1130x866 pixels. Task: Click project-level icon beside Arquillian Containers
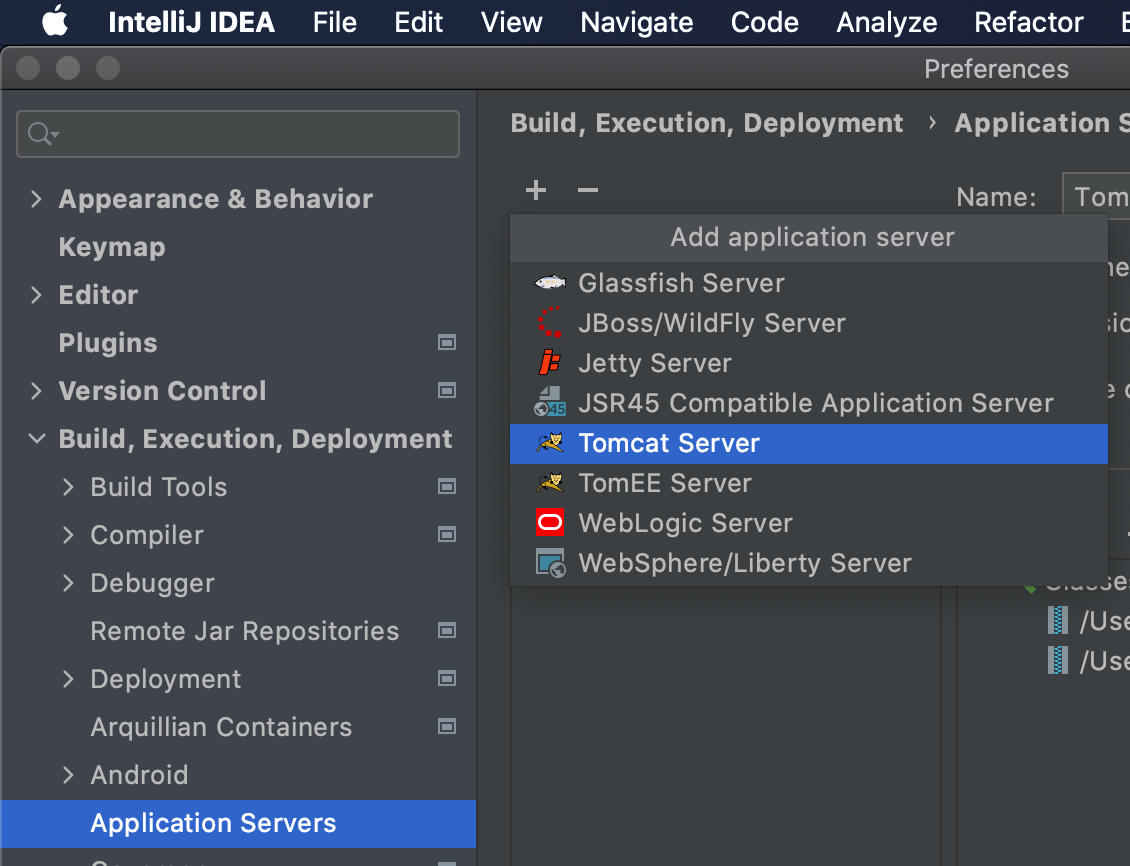447,726
